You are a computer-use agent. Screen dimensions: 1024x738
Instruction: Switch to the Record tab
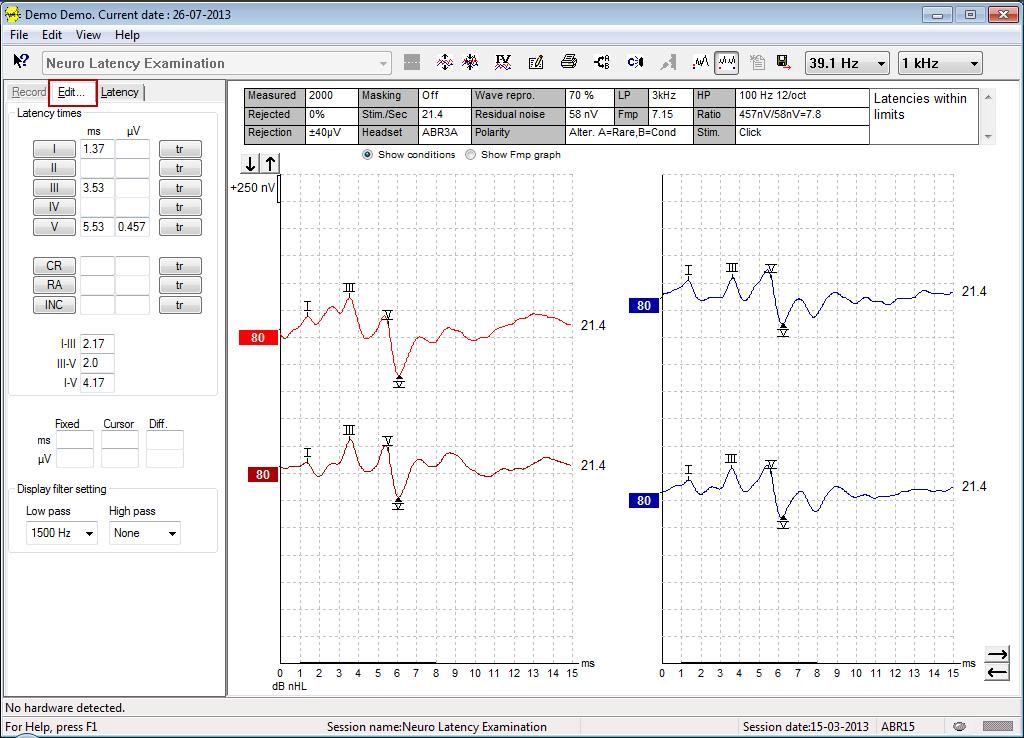[x=29, y=92]
